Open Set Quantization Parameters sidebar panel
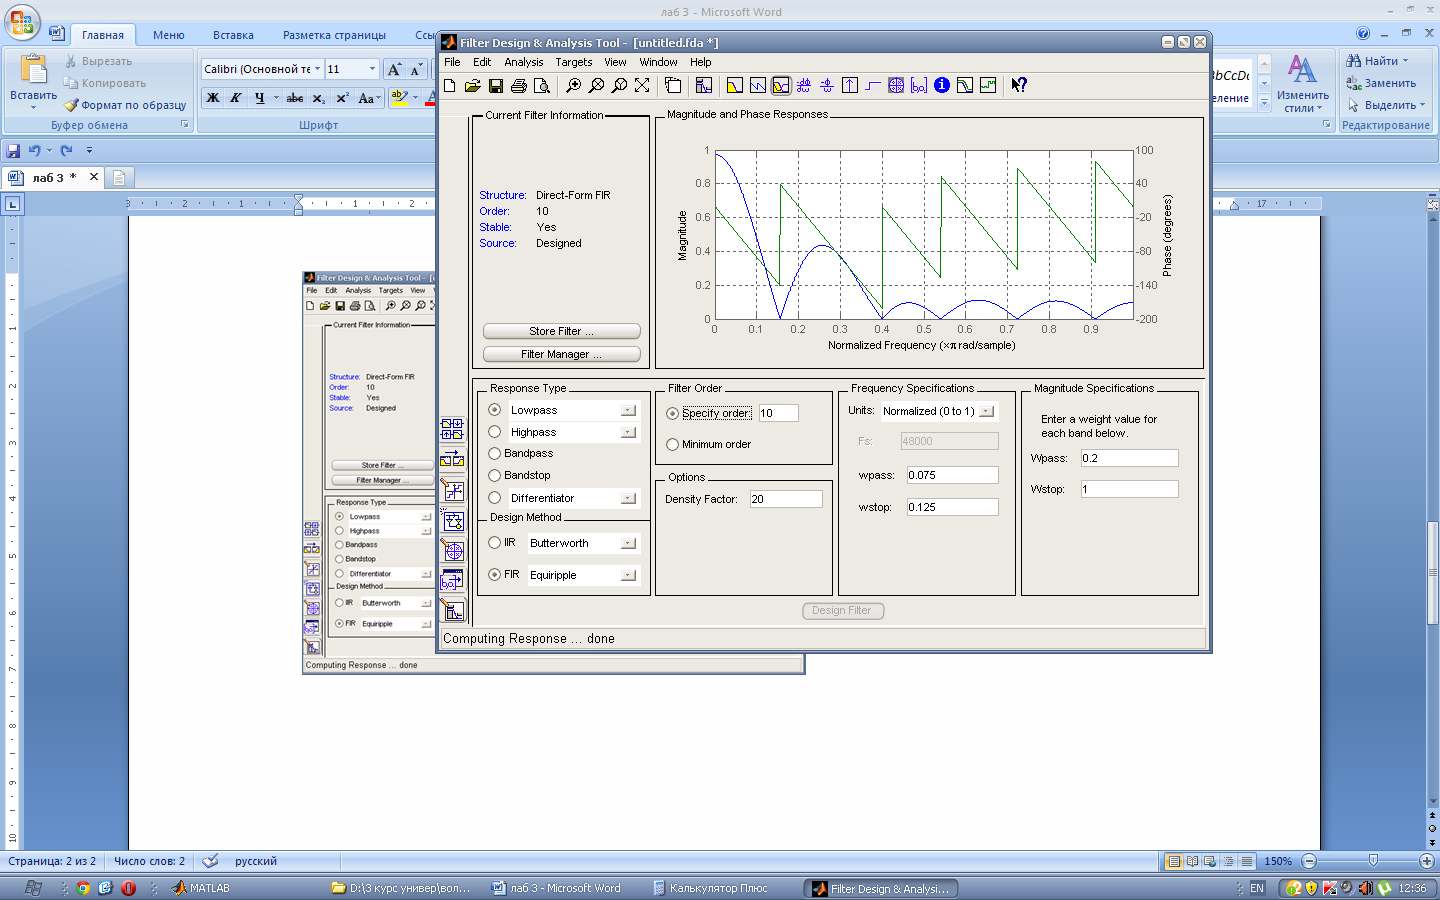 coord(452,490)
